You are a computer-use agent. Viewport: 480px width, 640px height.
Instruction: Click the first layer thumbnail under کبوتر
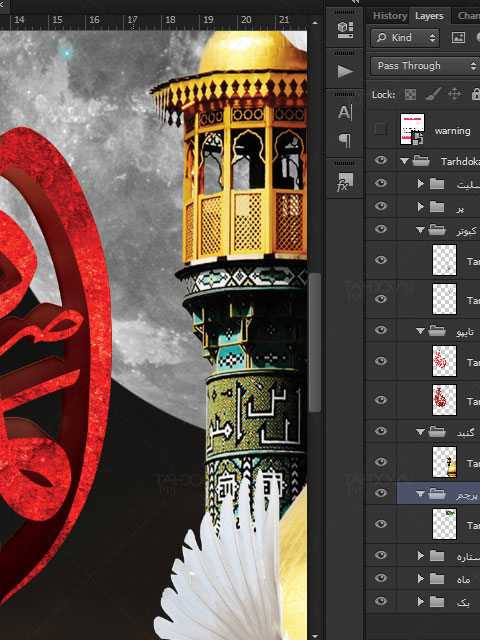pos(444,260)
